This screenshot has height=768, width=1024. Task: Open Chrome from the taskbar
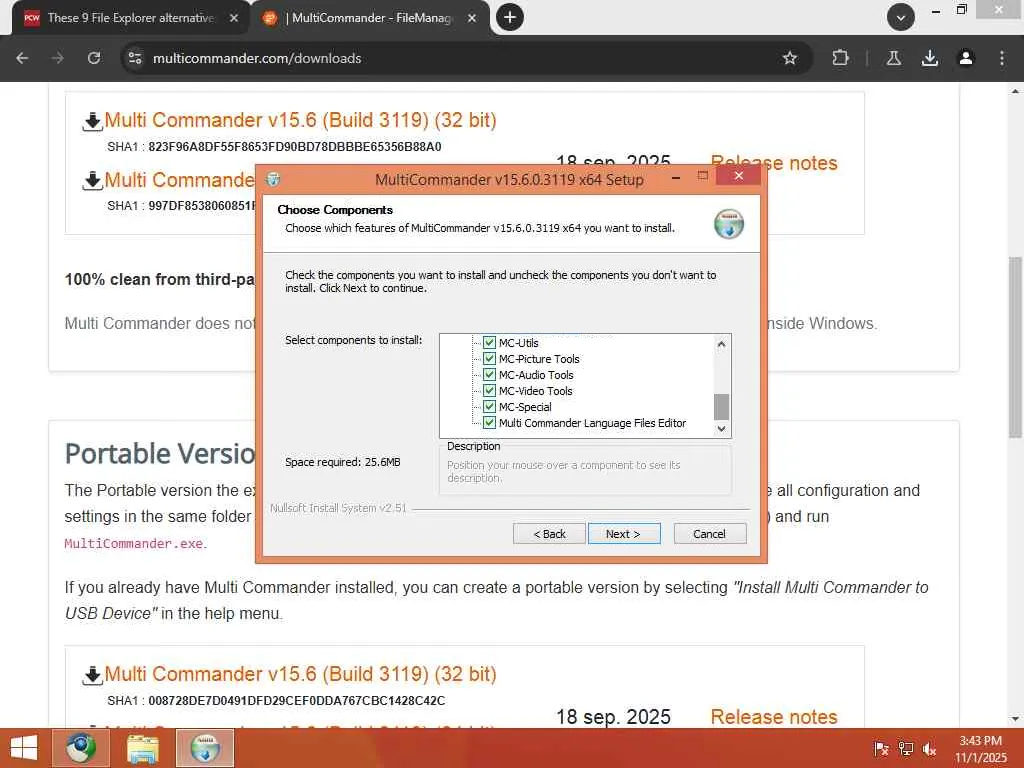point(80,748)
